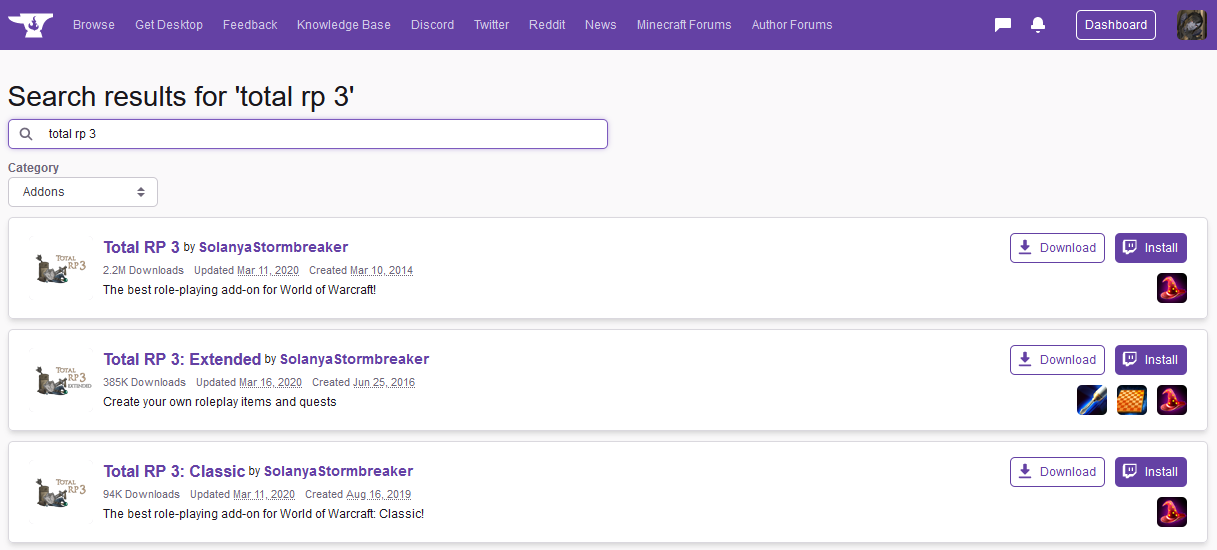Open the user avatar menu
1217x550 pixels.
click(1192, 25)
